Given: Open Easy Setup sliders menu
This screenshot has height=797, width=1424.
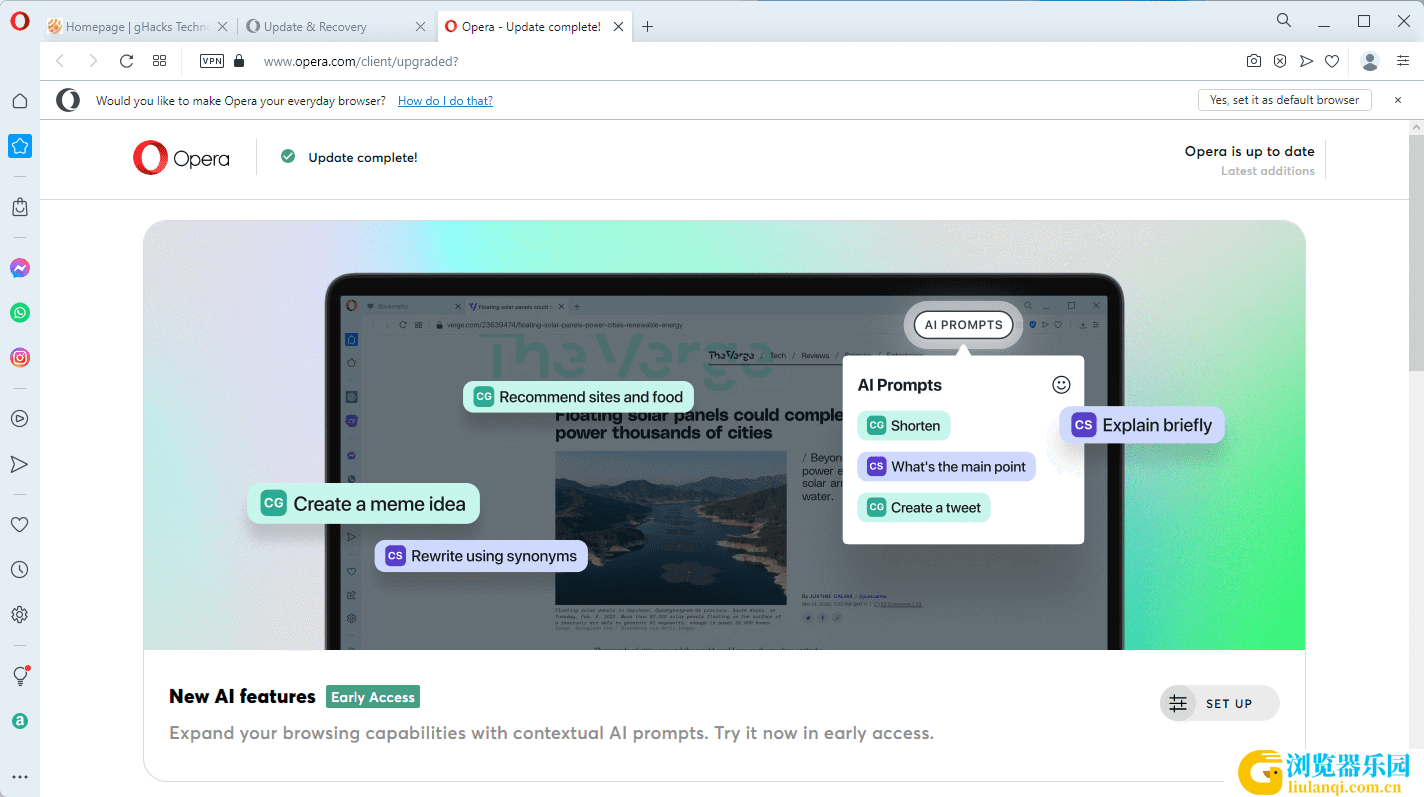Looking at the screenshot, I should click(1402, 61).
